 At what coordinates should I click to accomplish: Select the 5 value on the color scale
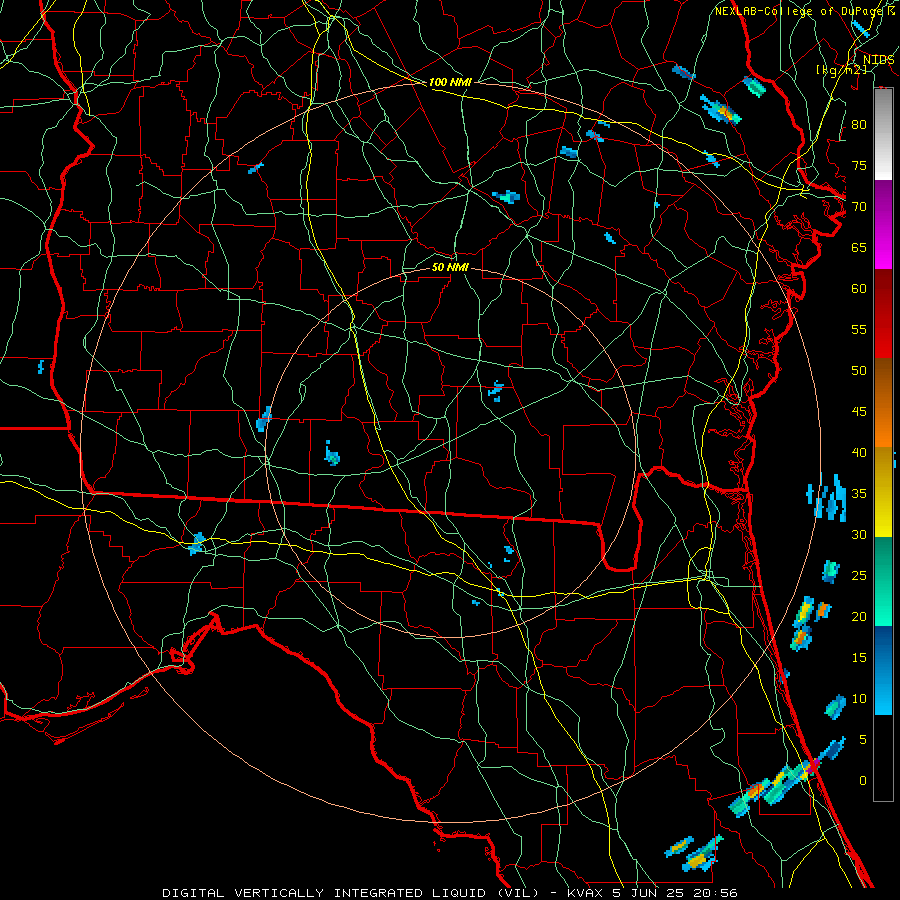[863, 740]
